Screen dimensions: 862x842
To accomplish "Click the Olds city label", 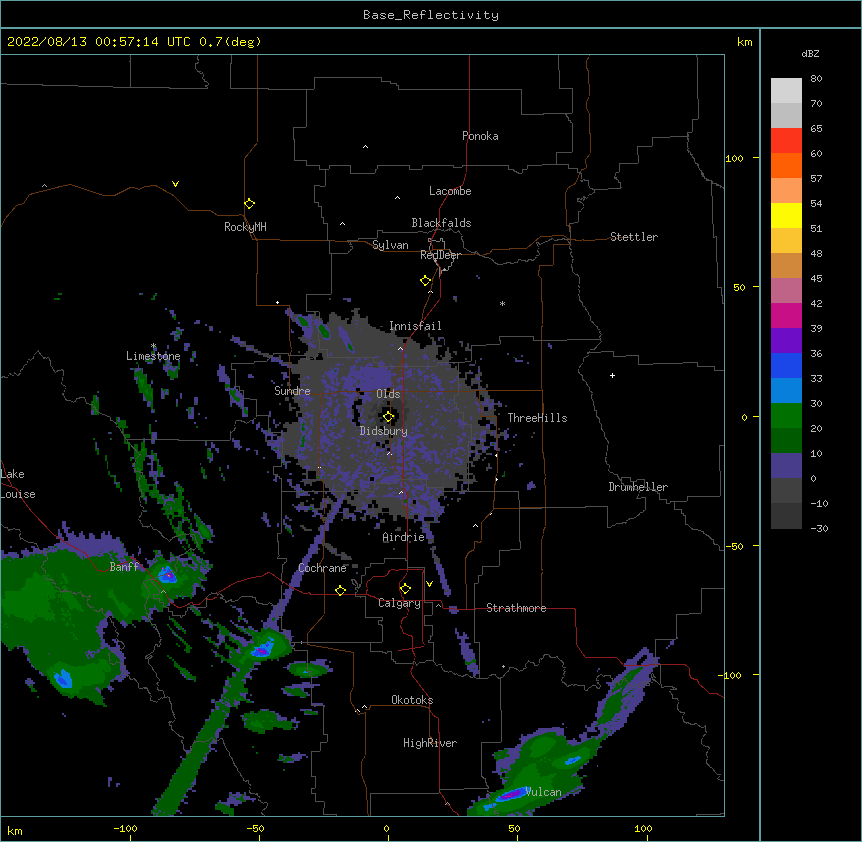I will click(388, 394).
